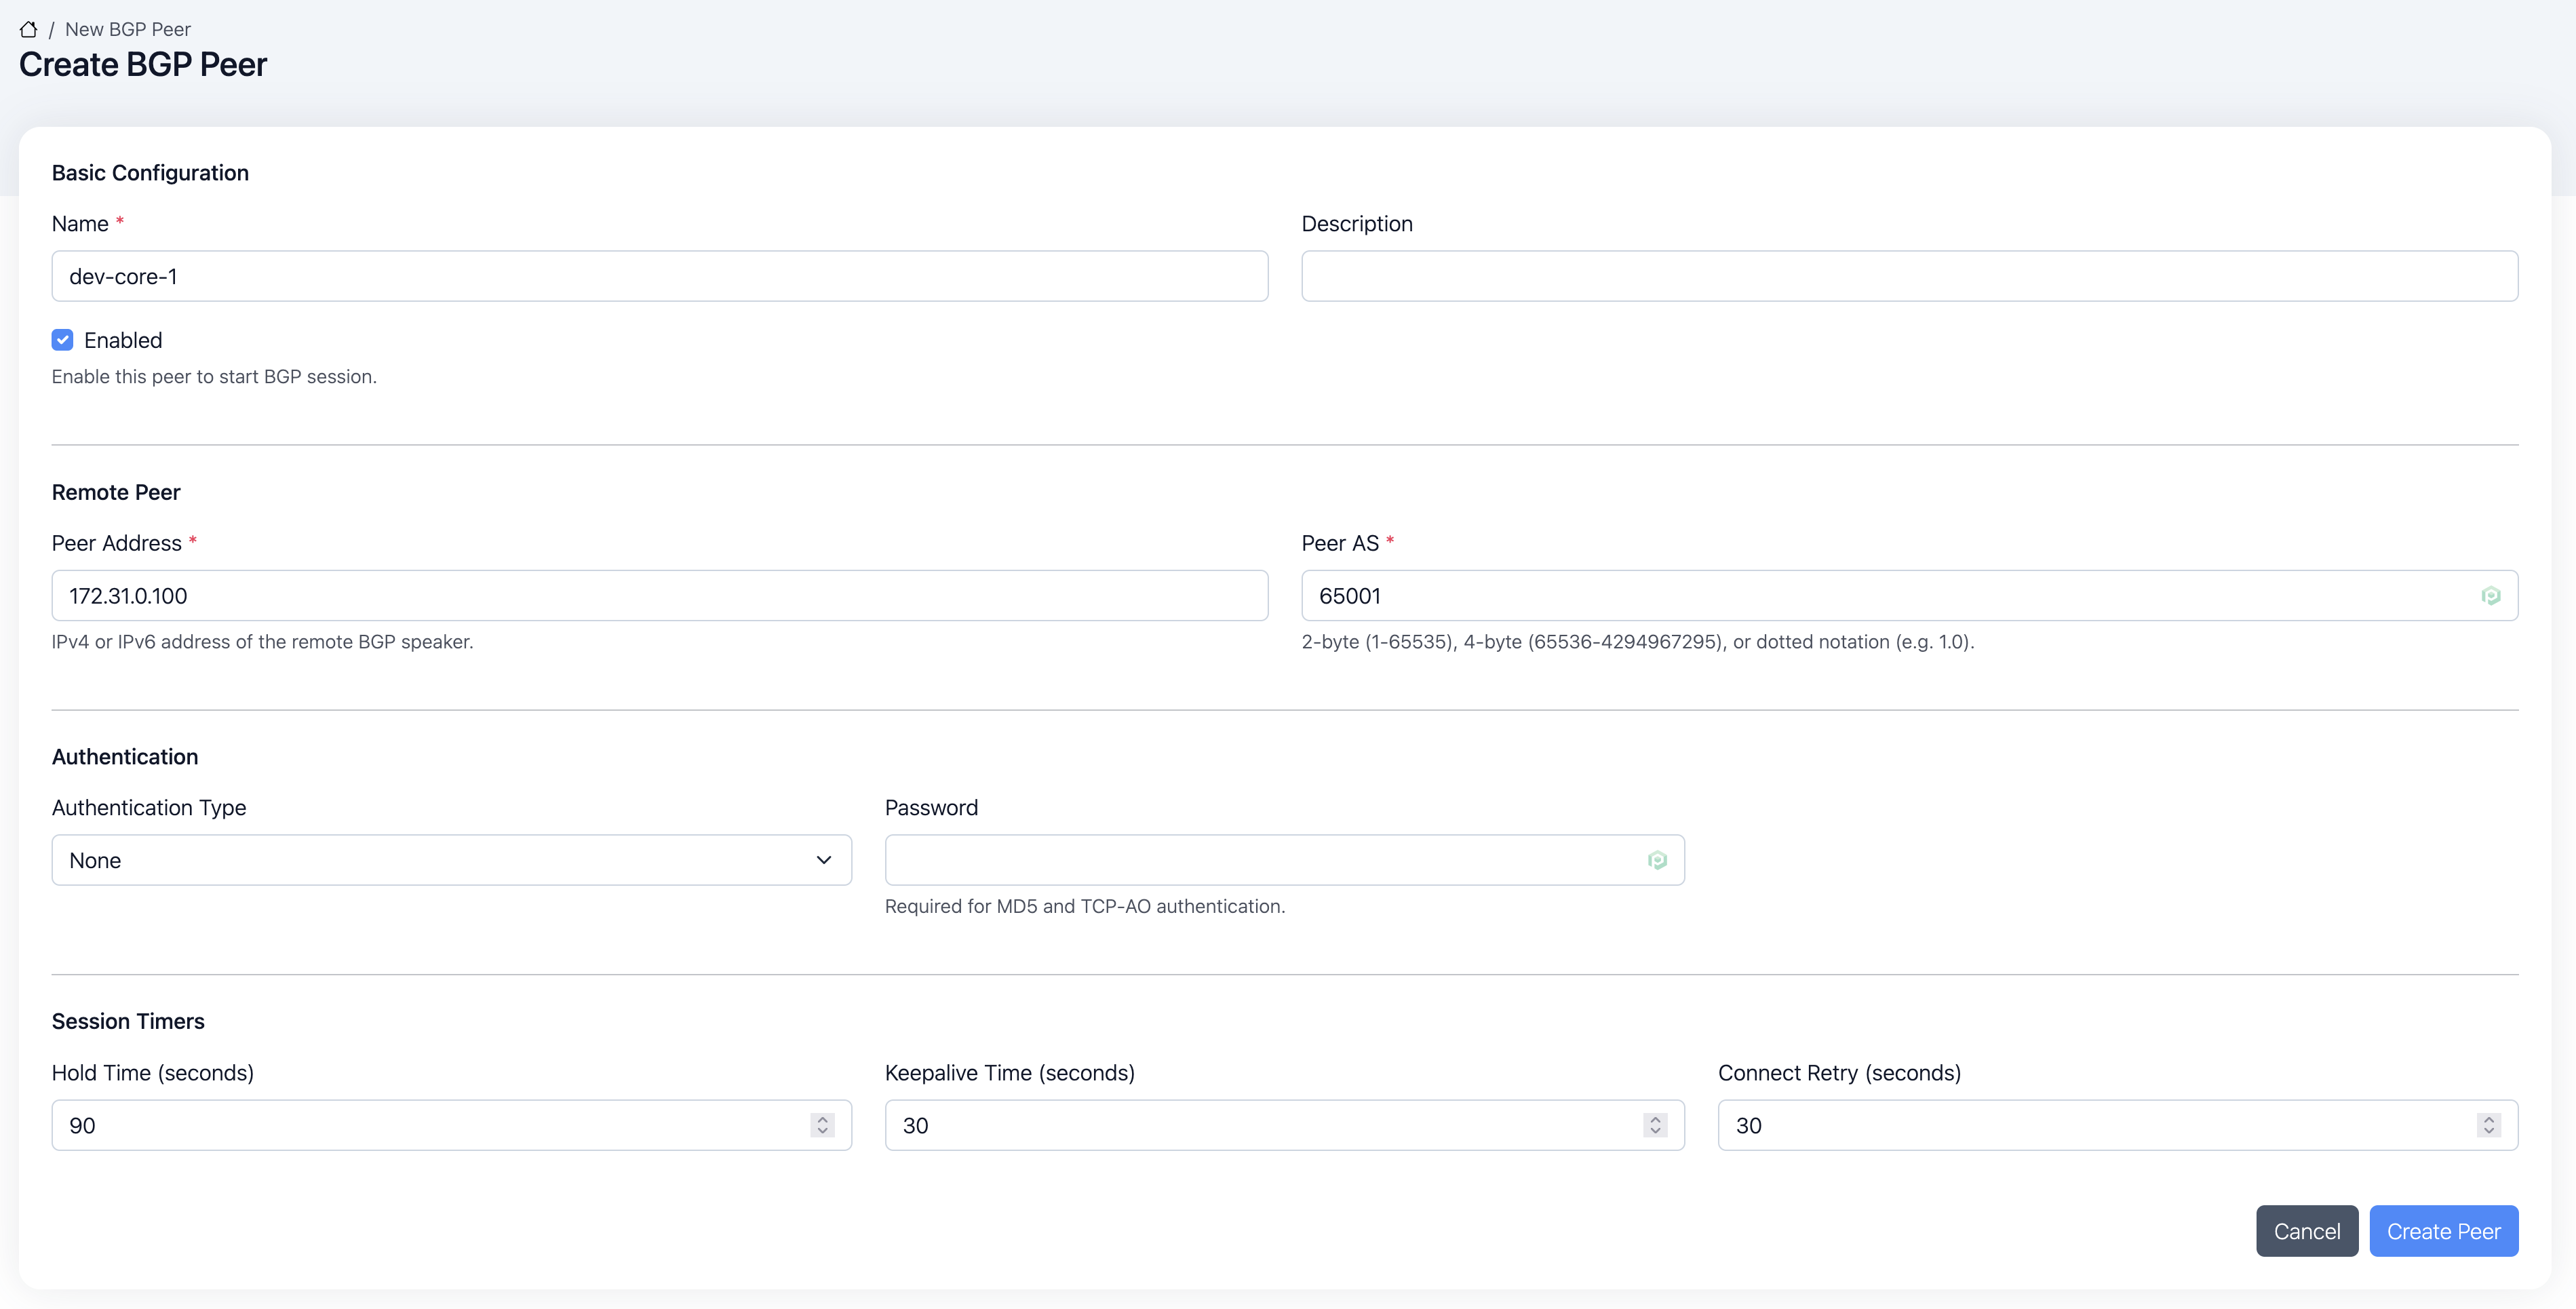This screenshot has height=1309, width=2576.
Task: Click the '2-byte (1-65535)' help text
Action: point(1637,642)
